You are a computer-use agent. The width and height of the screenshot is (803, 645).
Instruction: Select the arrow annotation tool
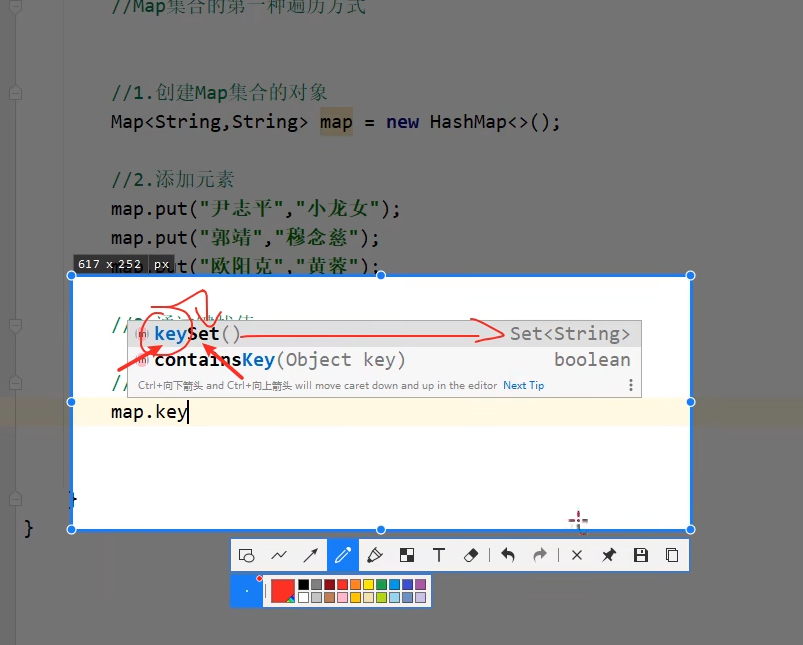click(310, 555)
